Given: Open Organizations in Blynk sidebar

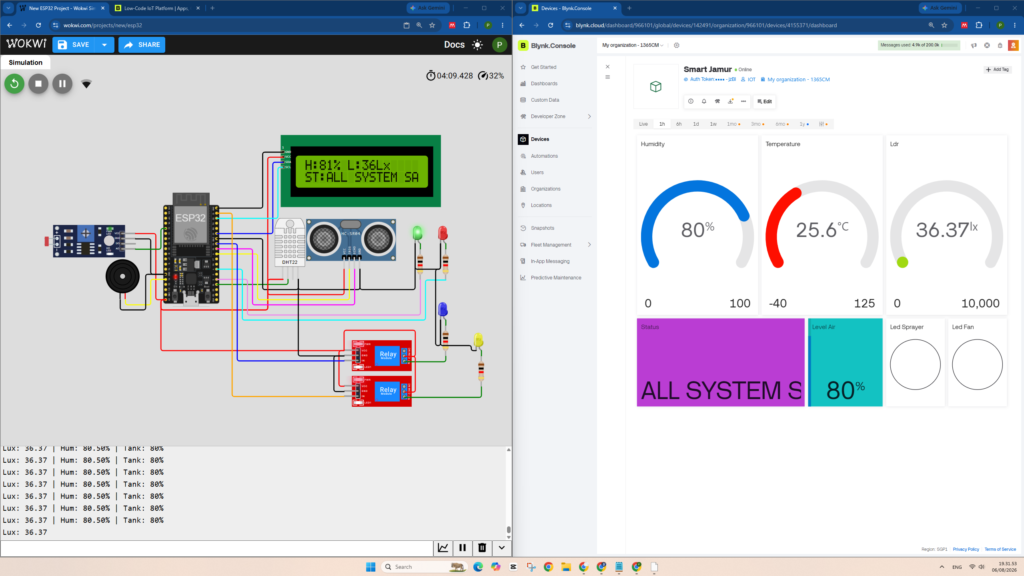Looking at the screenshot, I should point(545,189).
